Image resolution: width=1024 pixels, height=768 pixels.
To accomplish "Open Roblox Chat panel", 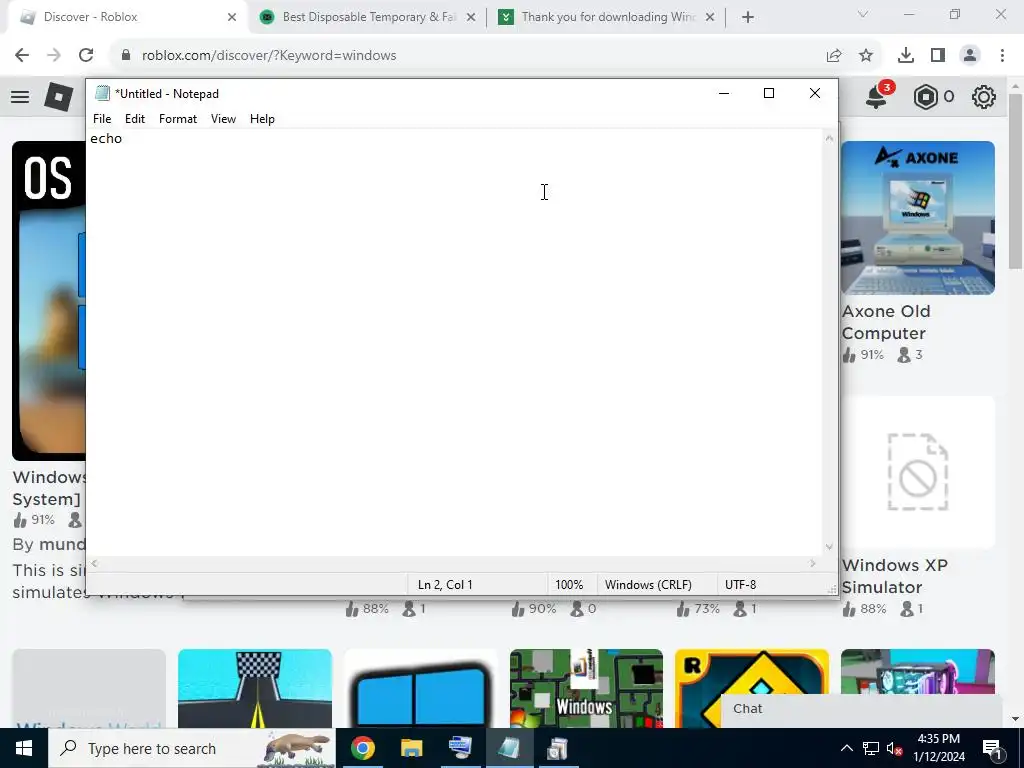I will (x=861, y=709).
